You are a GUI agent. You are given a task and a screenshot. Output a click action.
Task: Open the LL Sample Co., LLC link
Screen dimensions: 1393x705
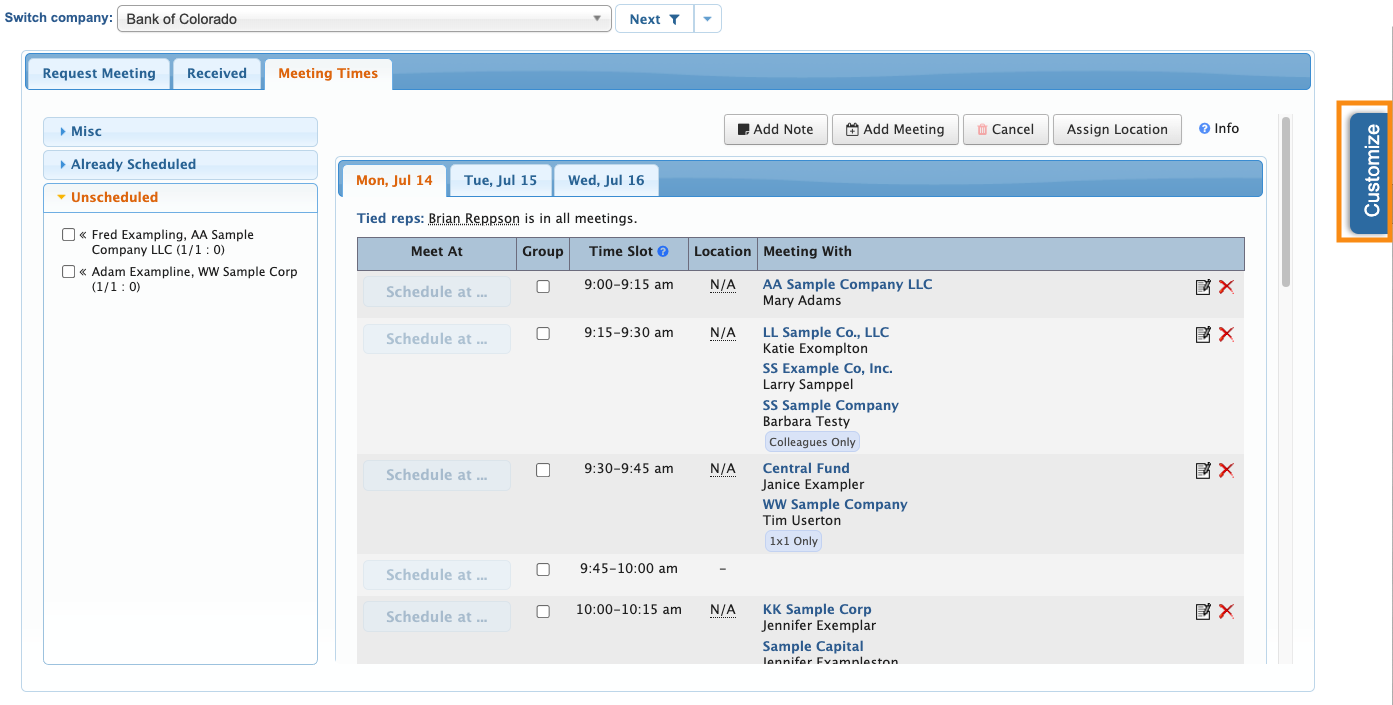click(826, 332)
